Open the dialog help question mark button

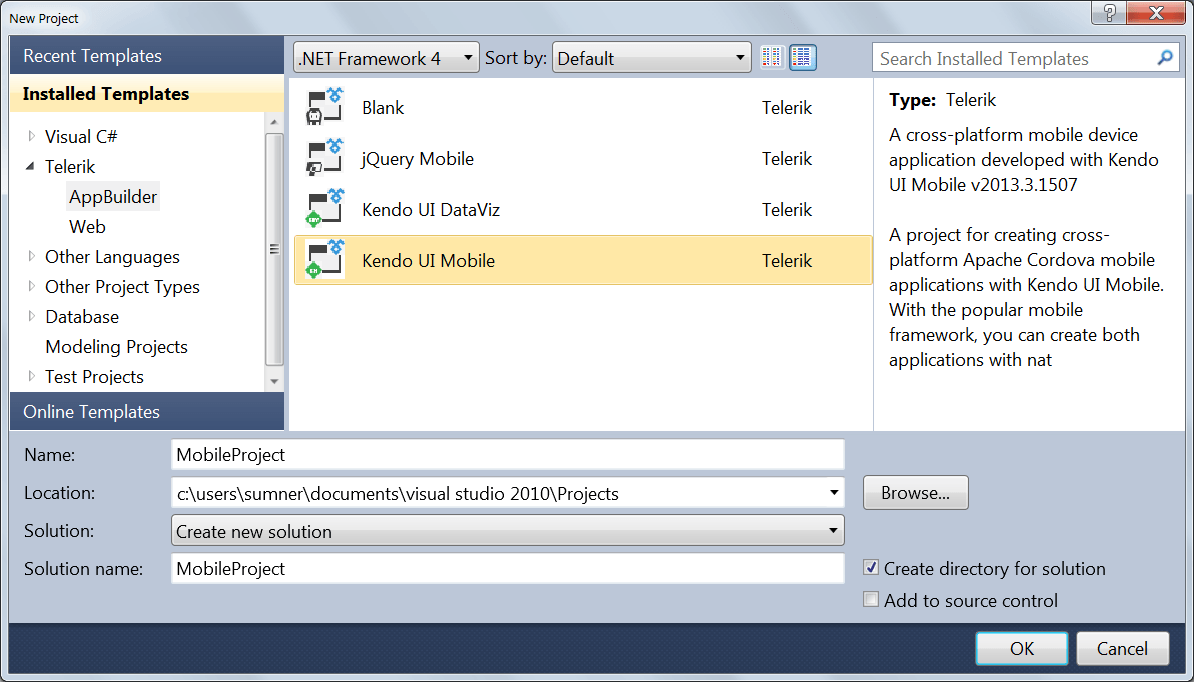[x=1109, y=12]
